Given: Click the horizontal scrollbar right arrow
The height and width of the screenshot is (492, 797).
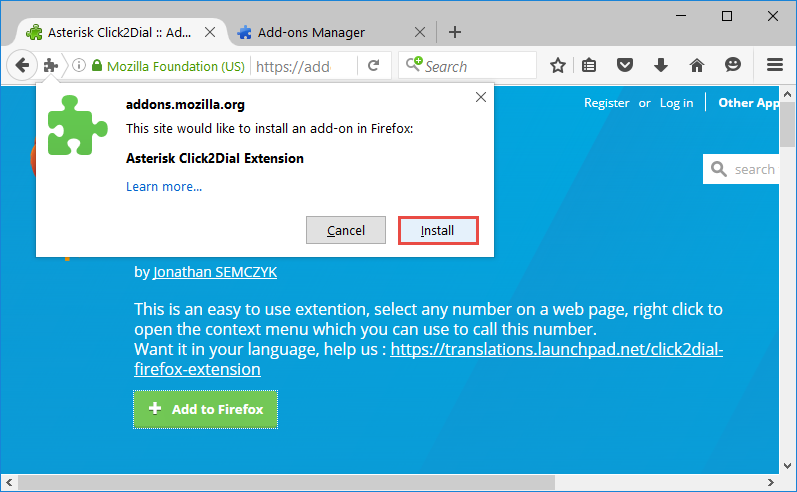Looking at the screenshot, I should click(x=771, y=482).
